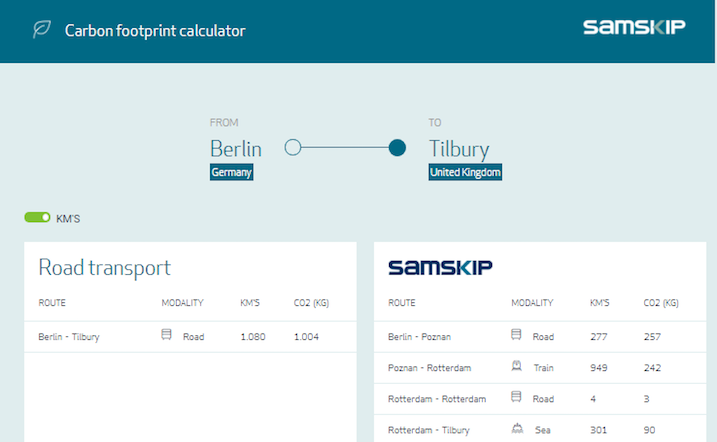The height and width of the screenshot is (442, 717).
Task: Open the Tilbury destination field
Action: [459, 149]
